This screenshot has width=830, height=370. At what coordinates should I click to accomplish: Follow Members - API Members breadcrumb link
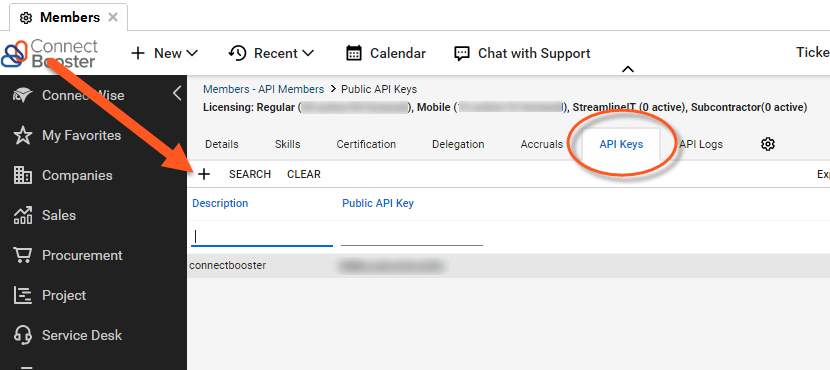point(264,89)
